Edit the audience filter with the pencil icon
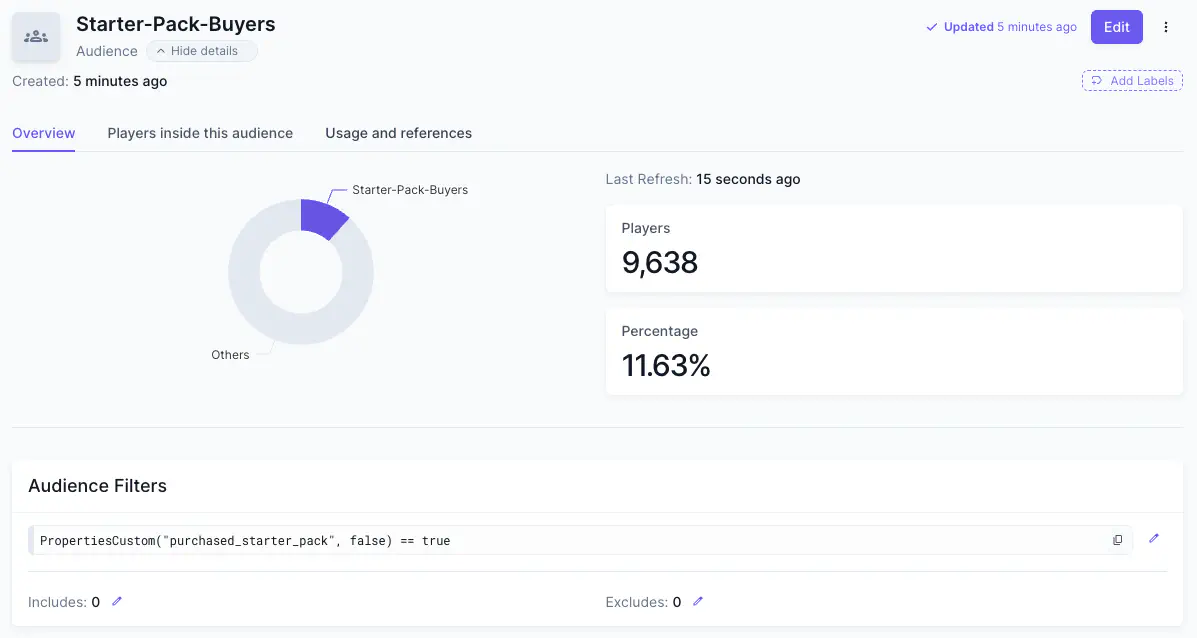 click(1153, 539)
